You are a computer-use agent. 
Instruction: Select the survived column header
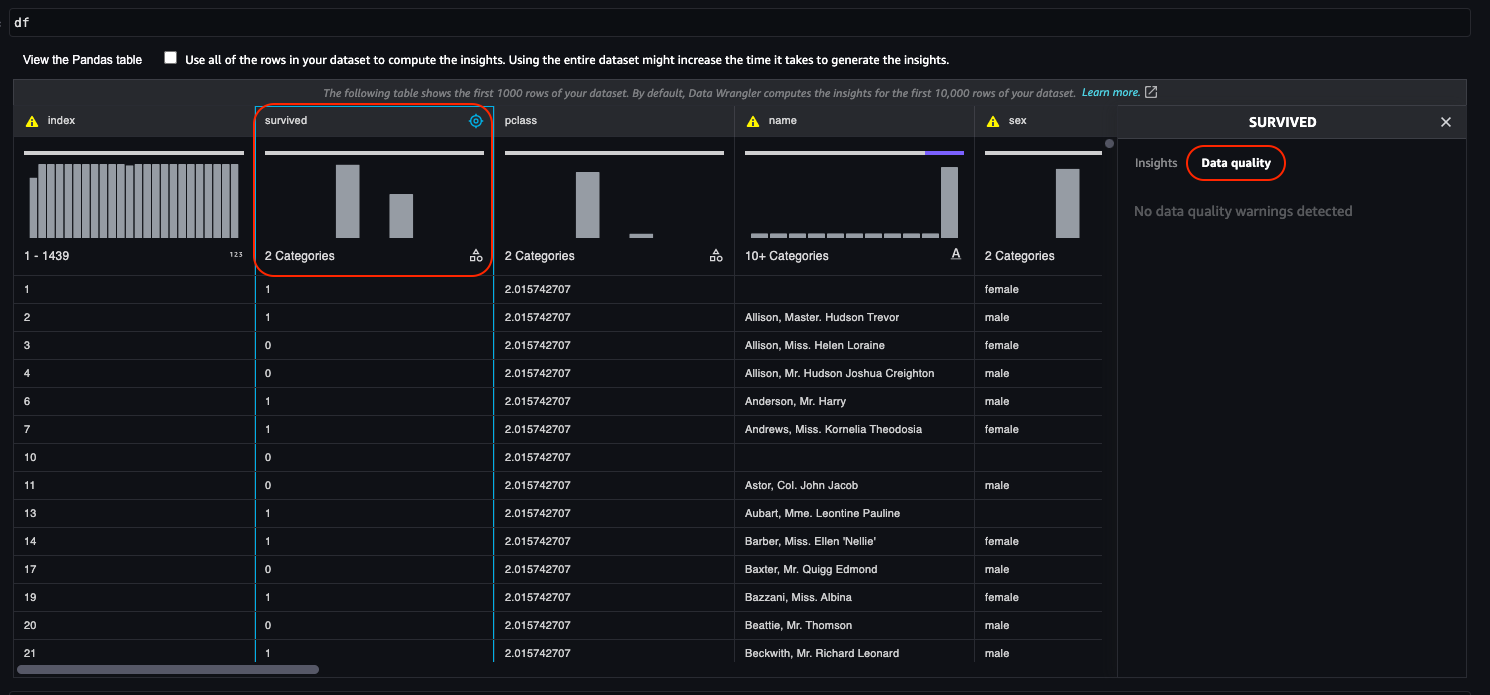pos(374,121)
